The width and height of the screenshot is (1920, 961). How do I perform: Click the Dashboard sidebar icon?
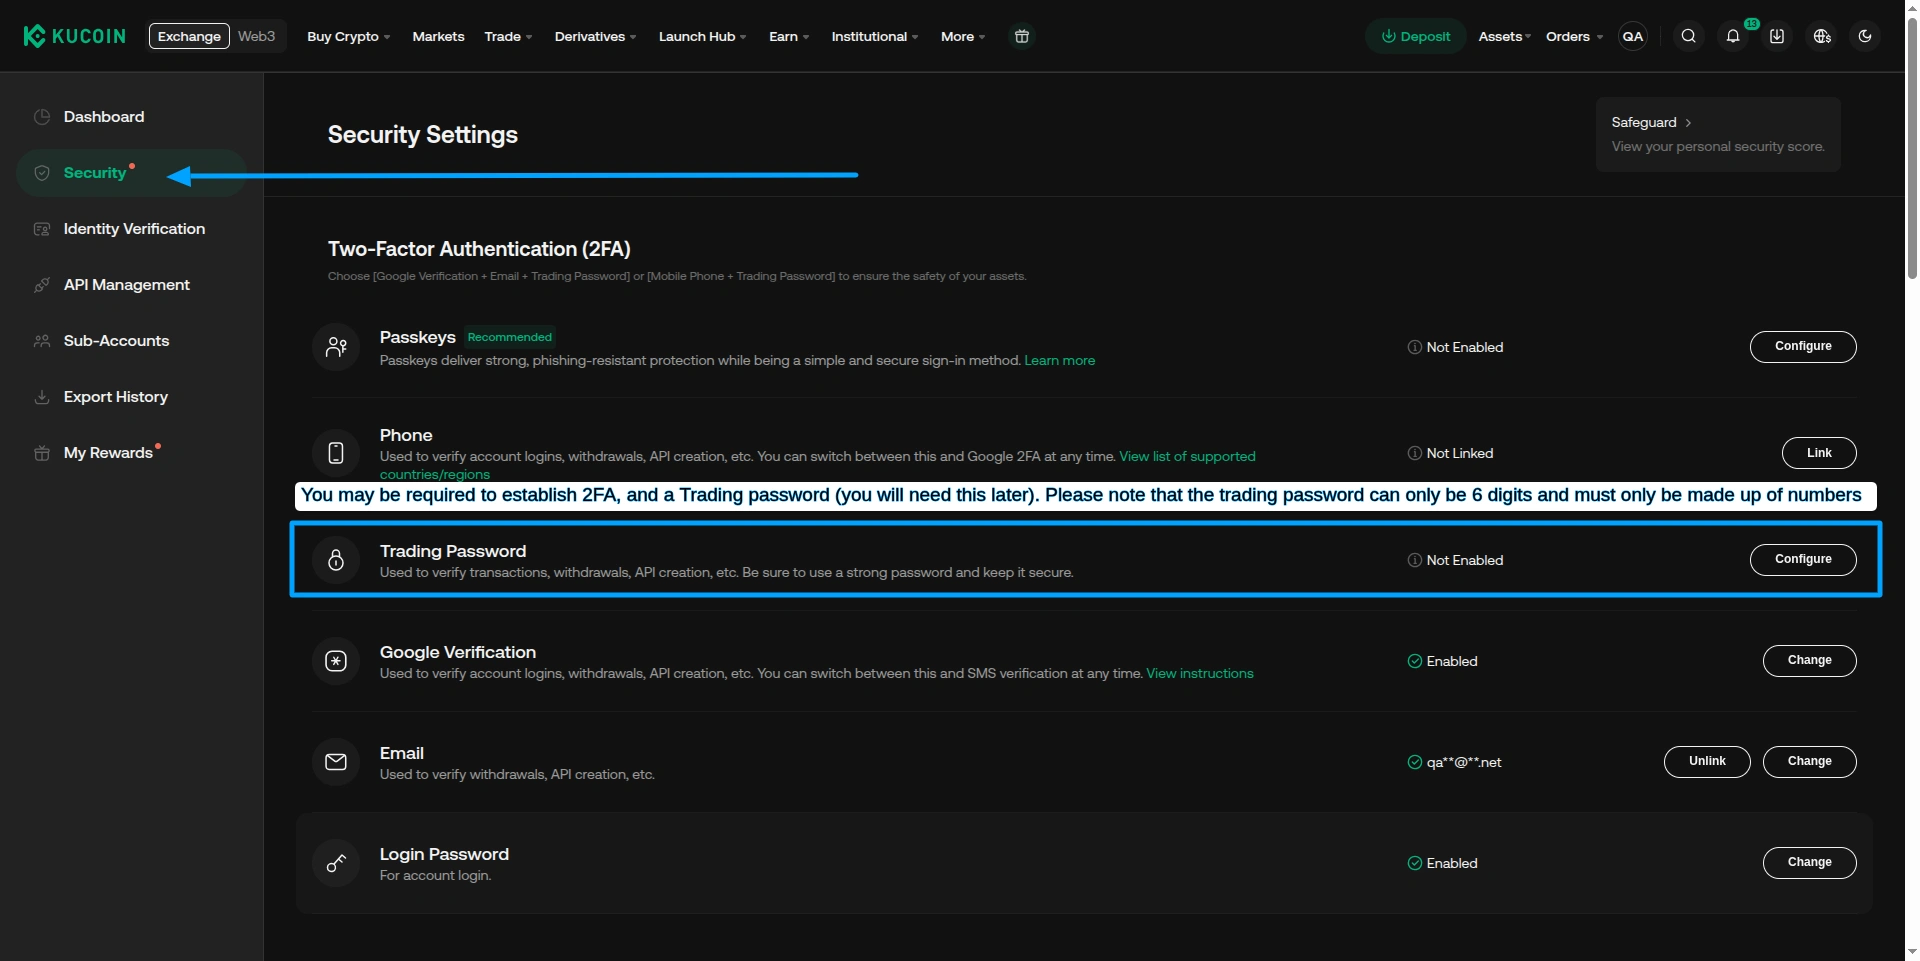click(x=42, y=117)
